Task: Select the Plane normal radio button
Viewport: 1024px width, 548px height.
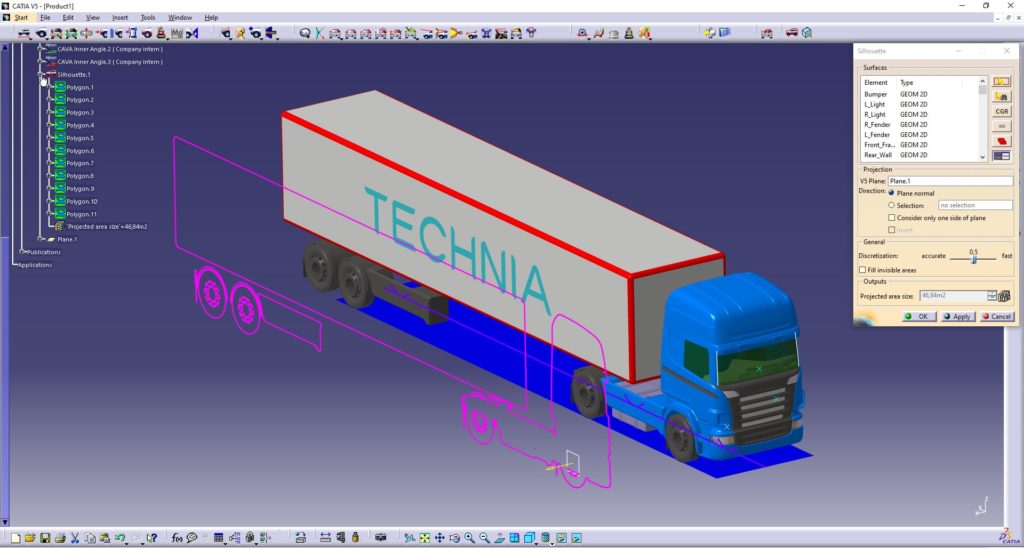Action: [x=891, y=193]
